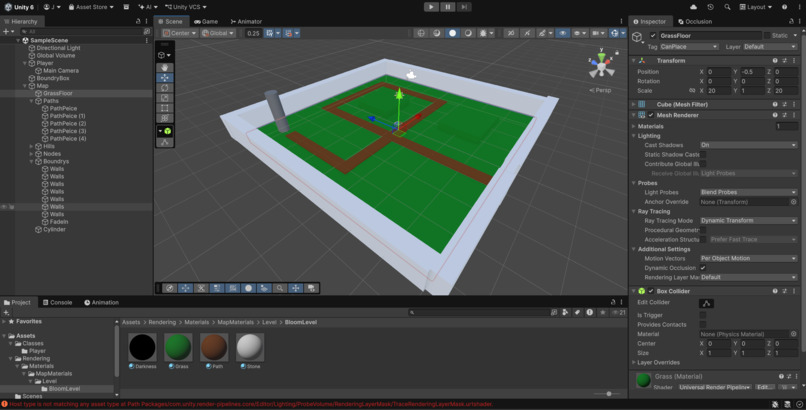Toggle Contribute Global Illumination checkbox
The image size is (806, 410).
[703, 164]
